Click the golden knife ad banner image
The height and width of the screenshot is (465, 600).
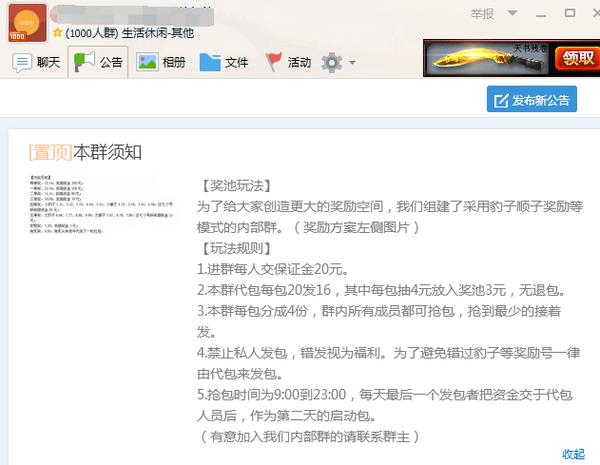488,59
